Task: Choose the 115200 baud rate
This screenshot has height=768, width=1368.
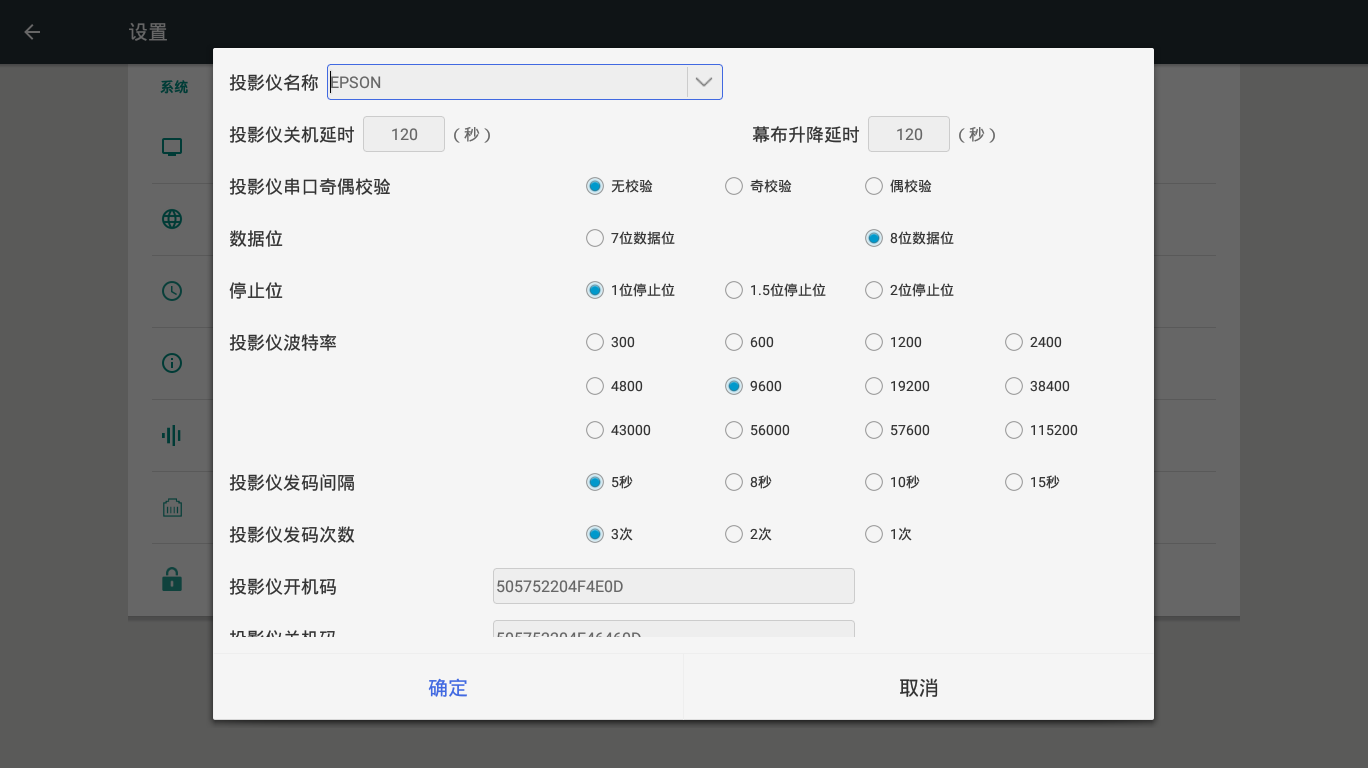Action: tap(1014, 430)
